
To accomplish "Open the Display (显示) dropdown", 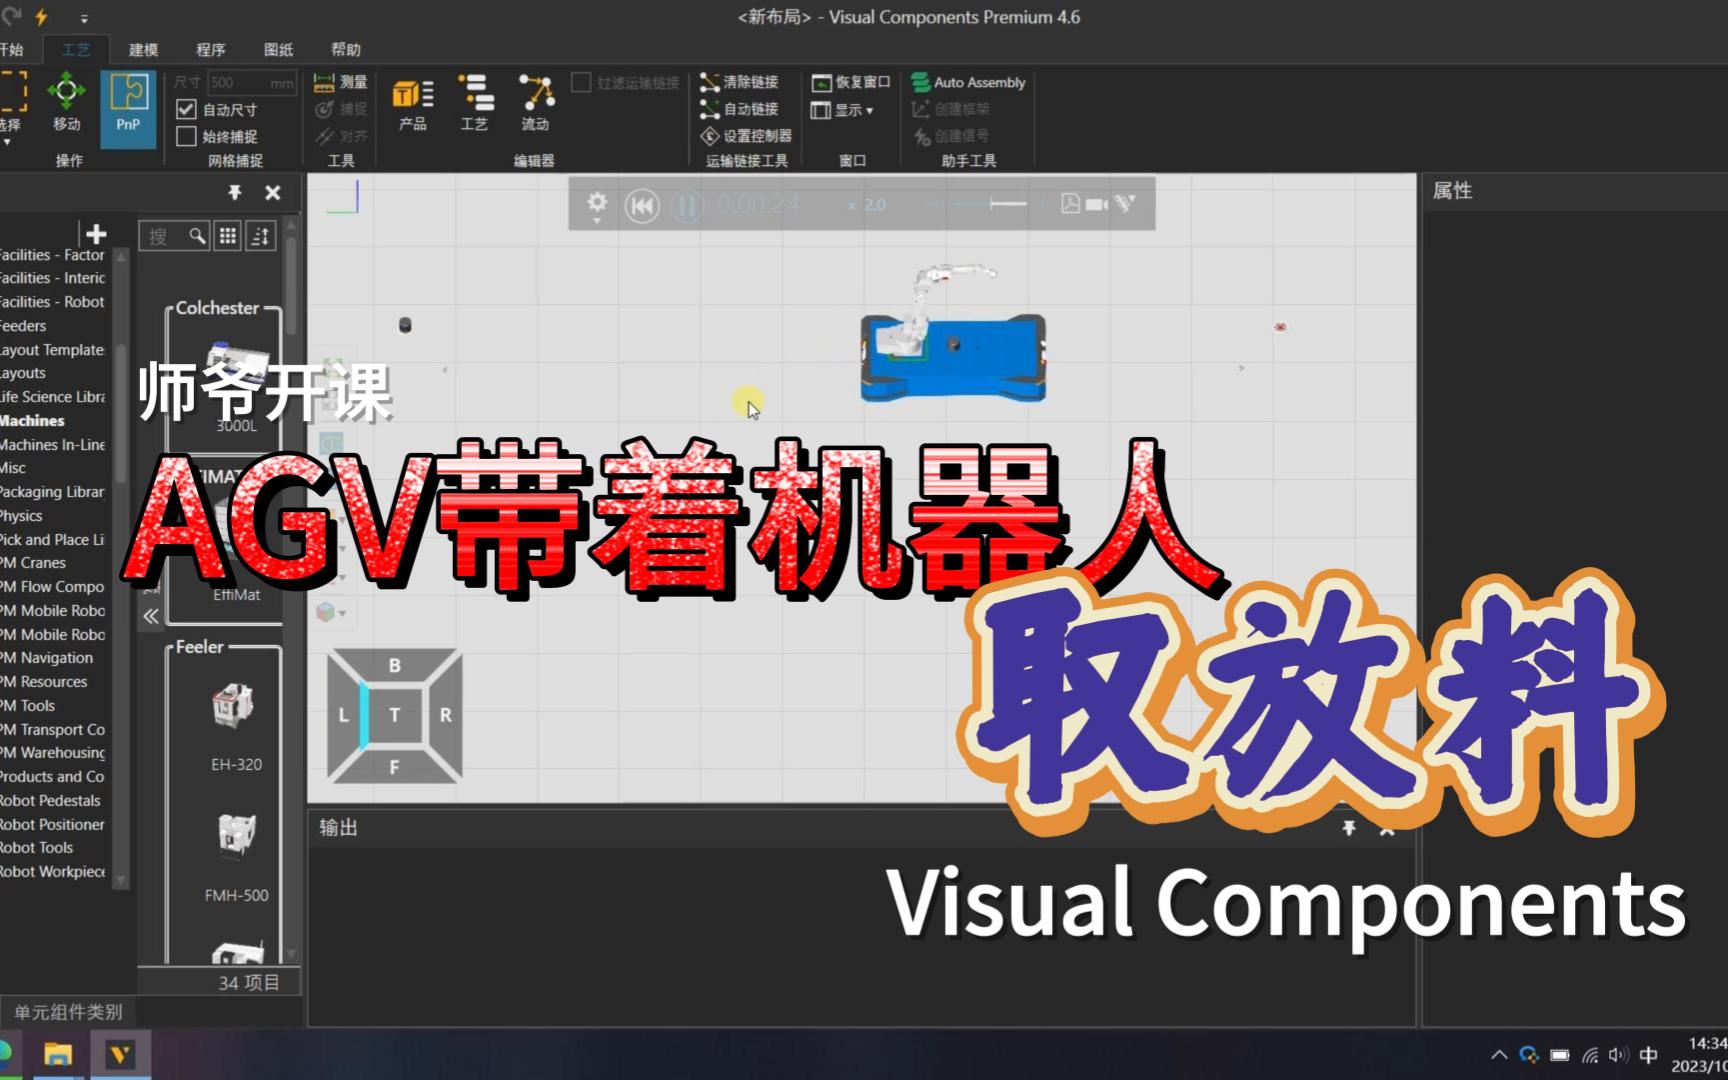I will click(x=842, y=109).
